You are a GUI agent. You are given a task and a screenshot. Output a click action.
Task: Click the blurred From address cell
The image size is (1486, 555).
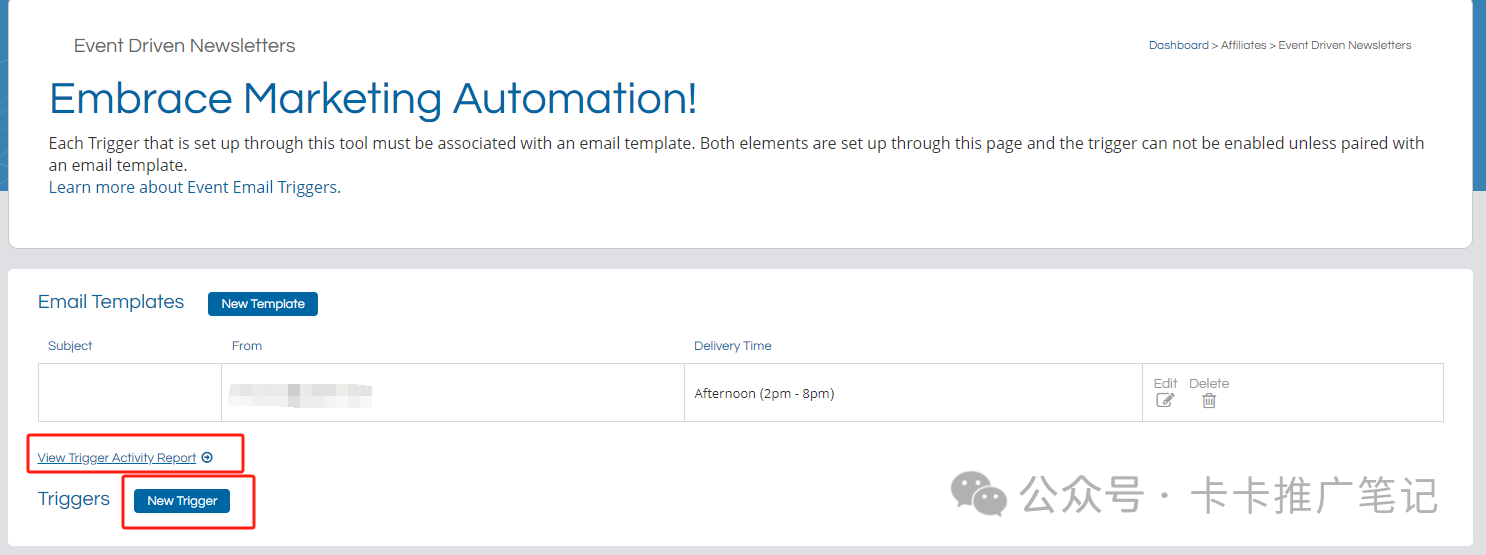click(453, 393)
